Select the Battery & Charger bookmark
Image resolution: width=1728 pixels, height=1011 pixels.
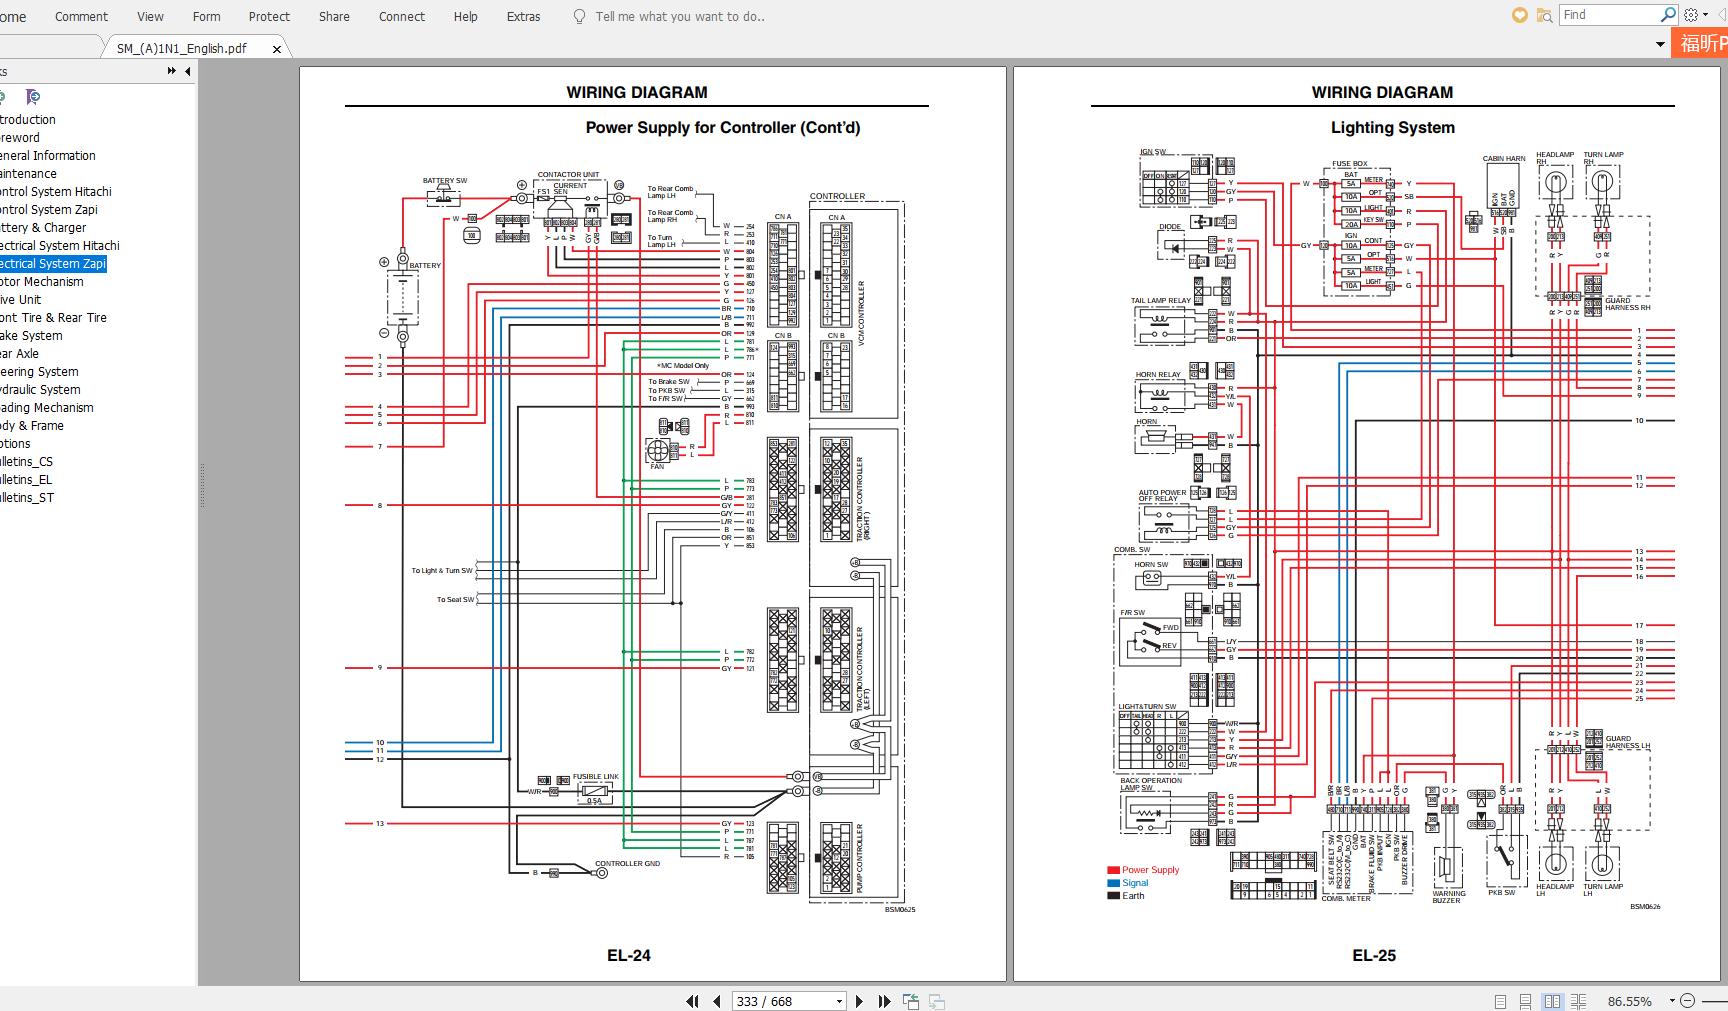click(43, 228)
